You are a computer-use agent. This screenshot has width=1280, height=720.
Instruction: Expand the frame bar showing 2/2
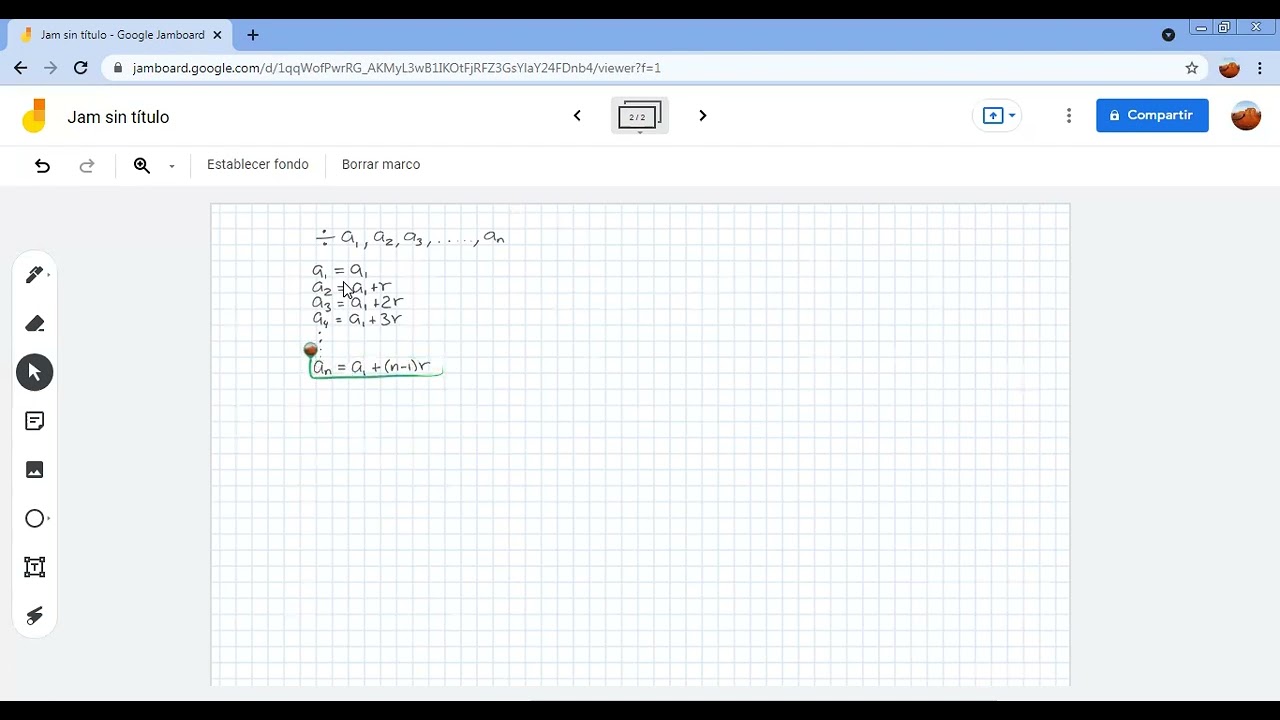639,117
